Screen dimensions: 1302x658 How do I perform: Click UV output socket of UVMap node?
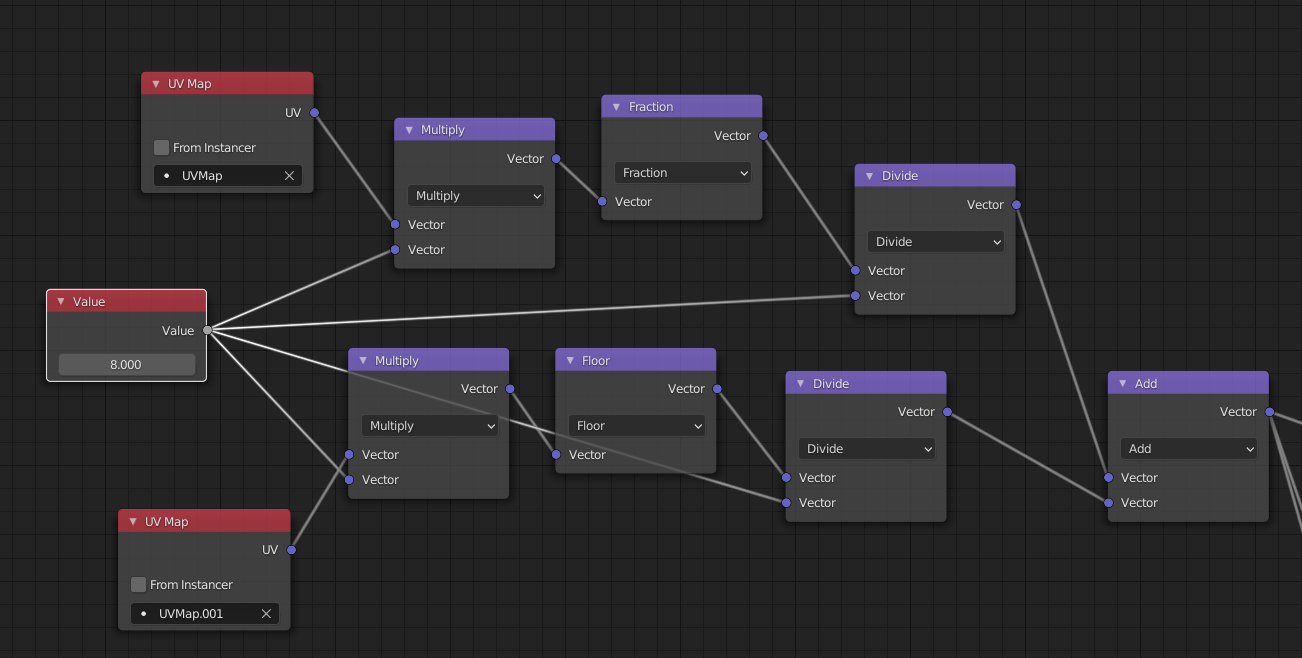(x=314, y=113)
